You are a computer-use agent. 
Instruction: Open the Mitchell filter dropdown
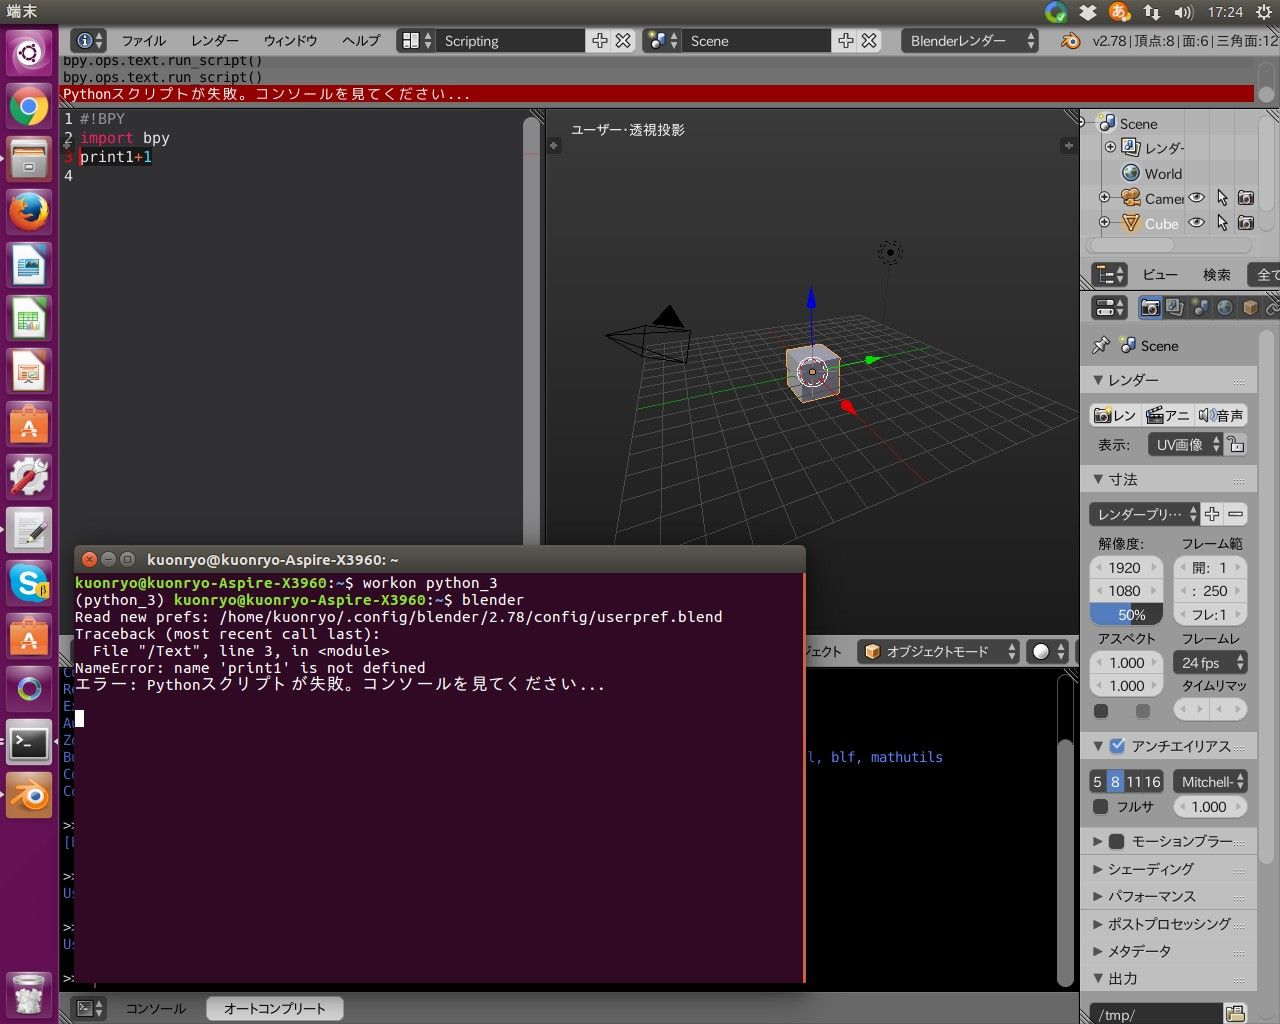point(1210,782)
